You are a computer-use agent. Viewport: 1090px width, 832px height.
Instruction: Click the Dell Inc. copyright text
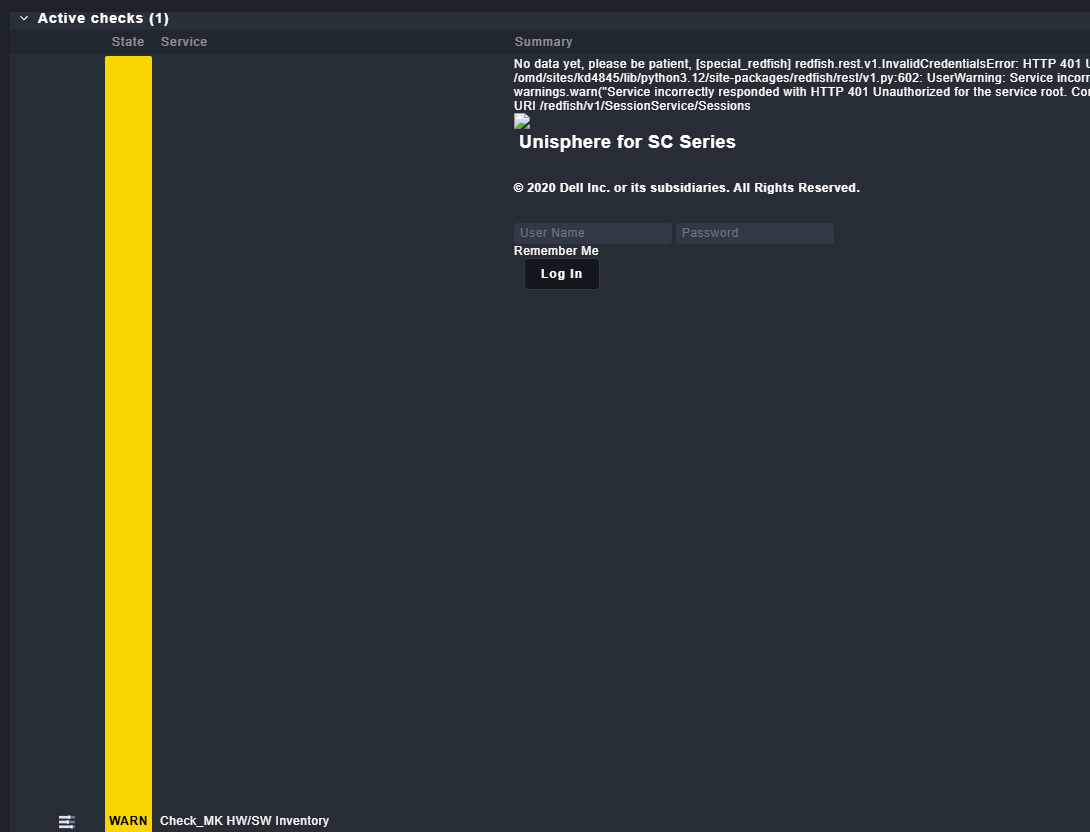686,188
